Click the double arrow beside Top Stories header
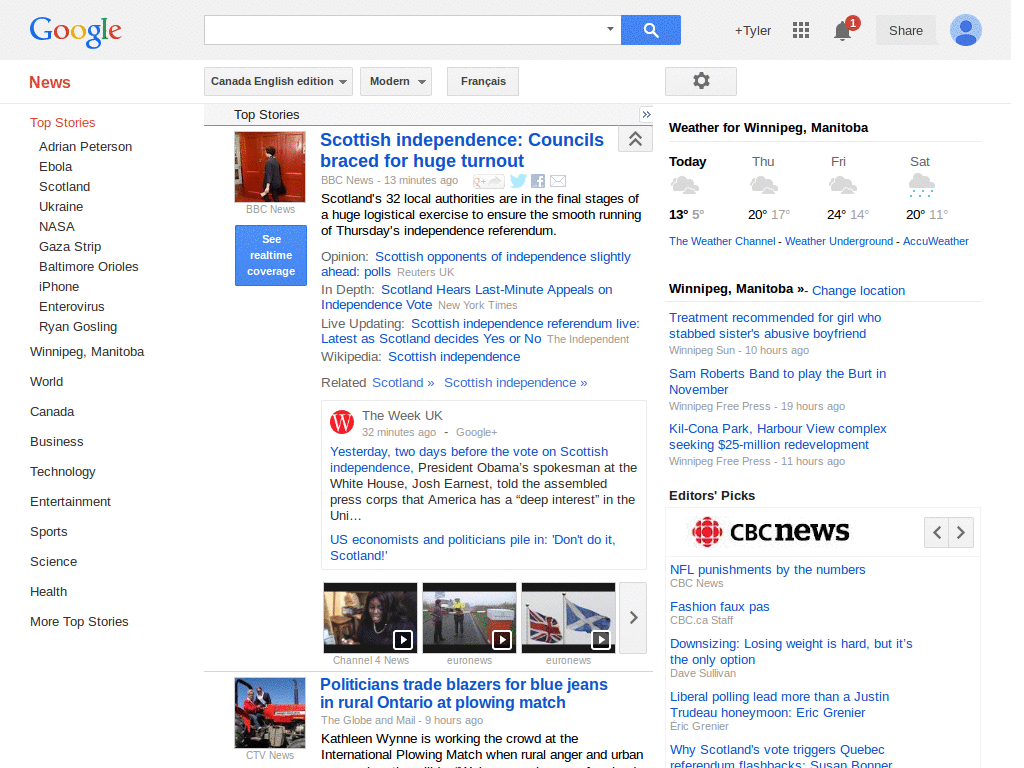This screenshot has width=1024, height=768. [x=646, y=115]
